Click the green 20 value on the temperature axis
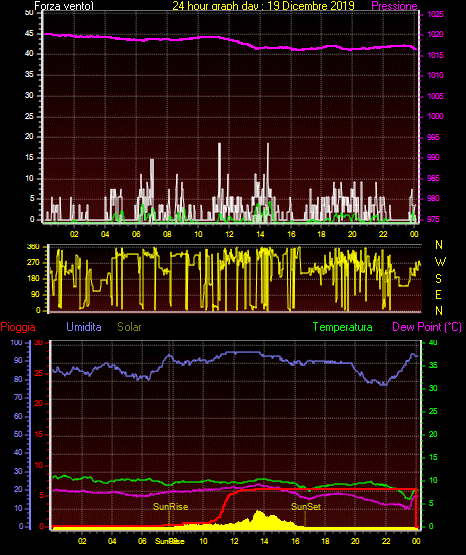Viewport: 466px width, 555px height. click(x=433, y=434)
